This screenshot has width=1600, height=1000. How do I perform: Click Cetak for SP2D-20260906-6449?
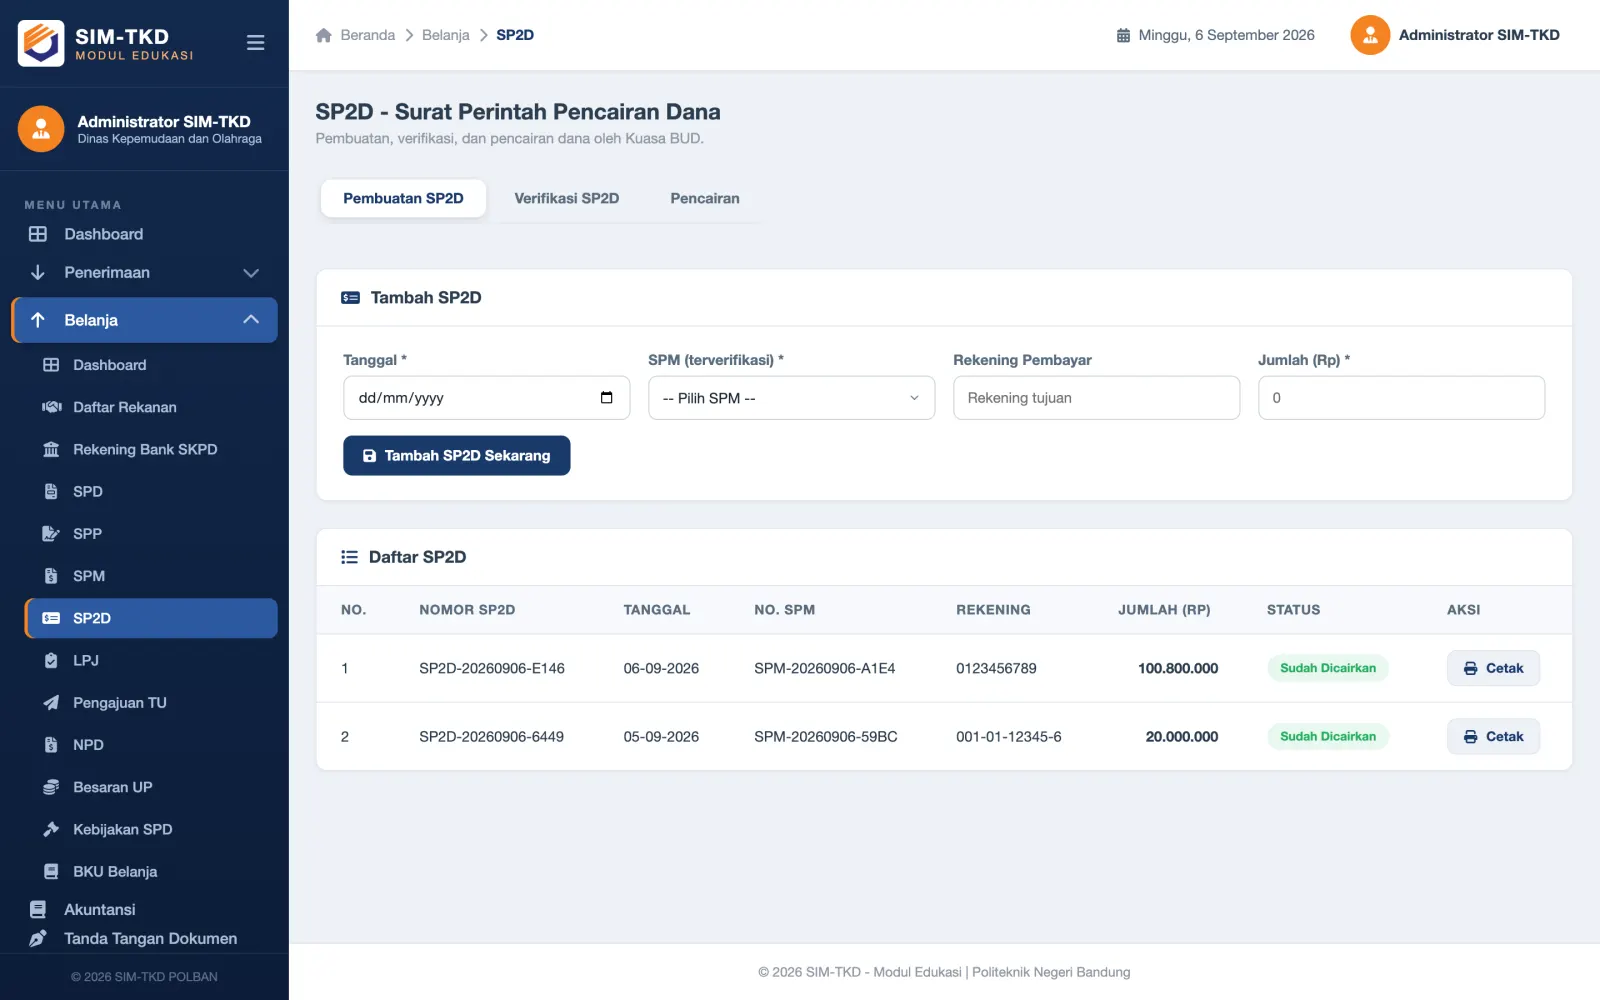1493,736
